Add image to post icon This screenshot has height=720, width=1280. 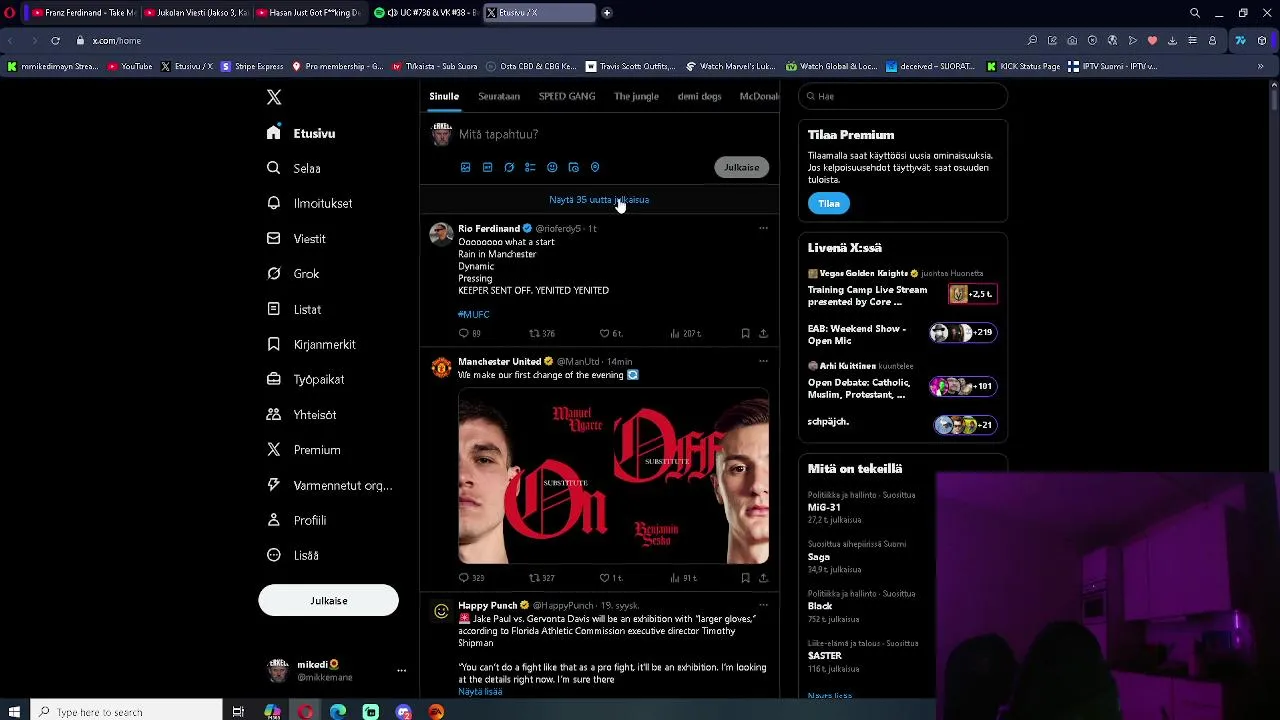[x=465, y=167]
